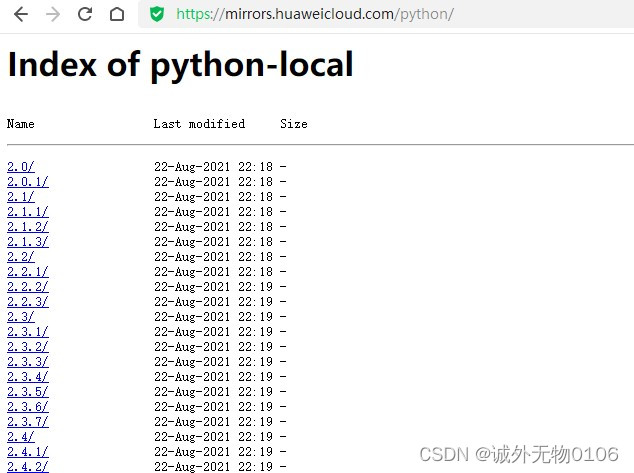The height and width of the screenshot is (473, 634).
Task: Select the modified date of the 2.2.2/ row
Action: click(x=213, y=286)
